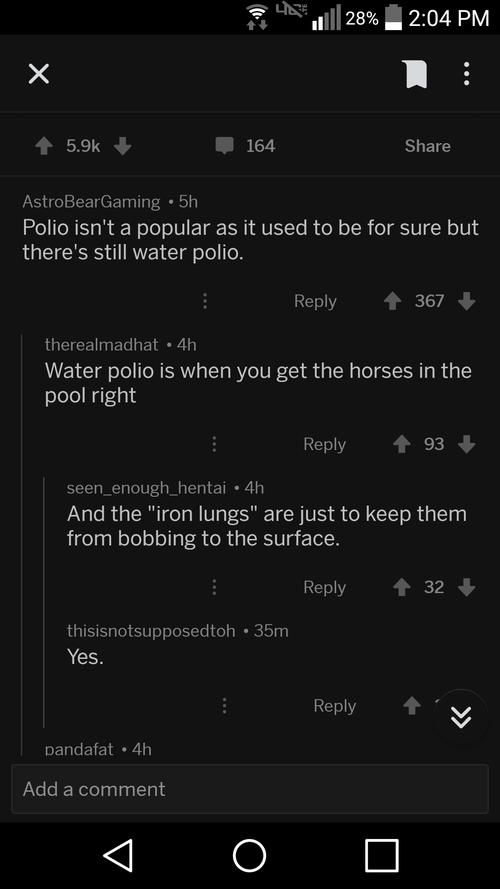Bookmark this post with the save icon

point(415,74)
